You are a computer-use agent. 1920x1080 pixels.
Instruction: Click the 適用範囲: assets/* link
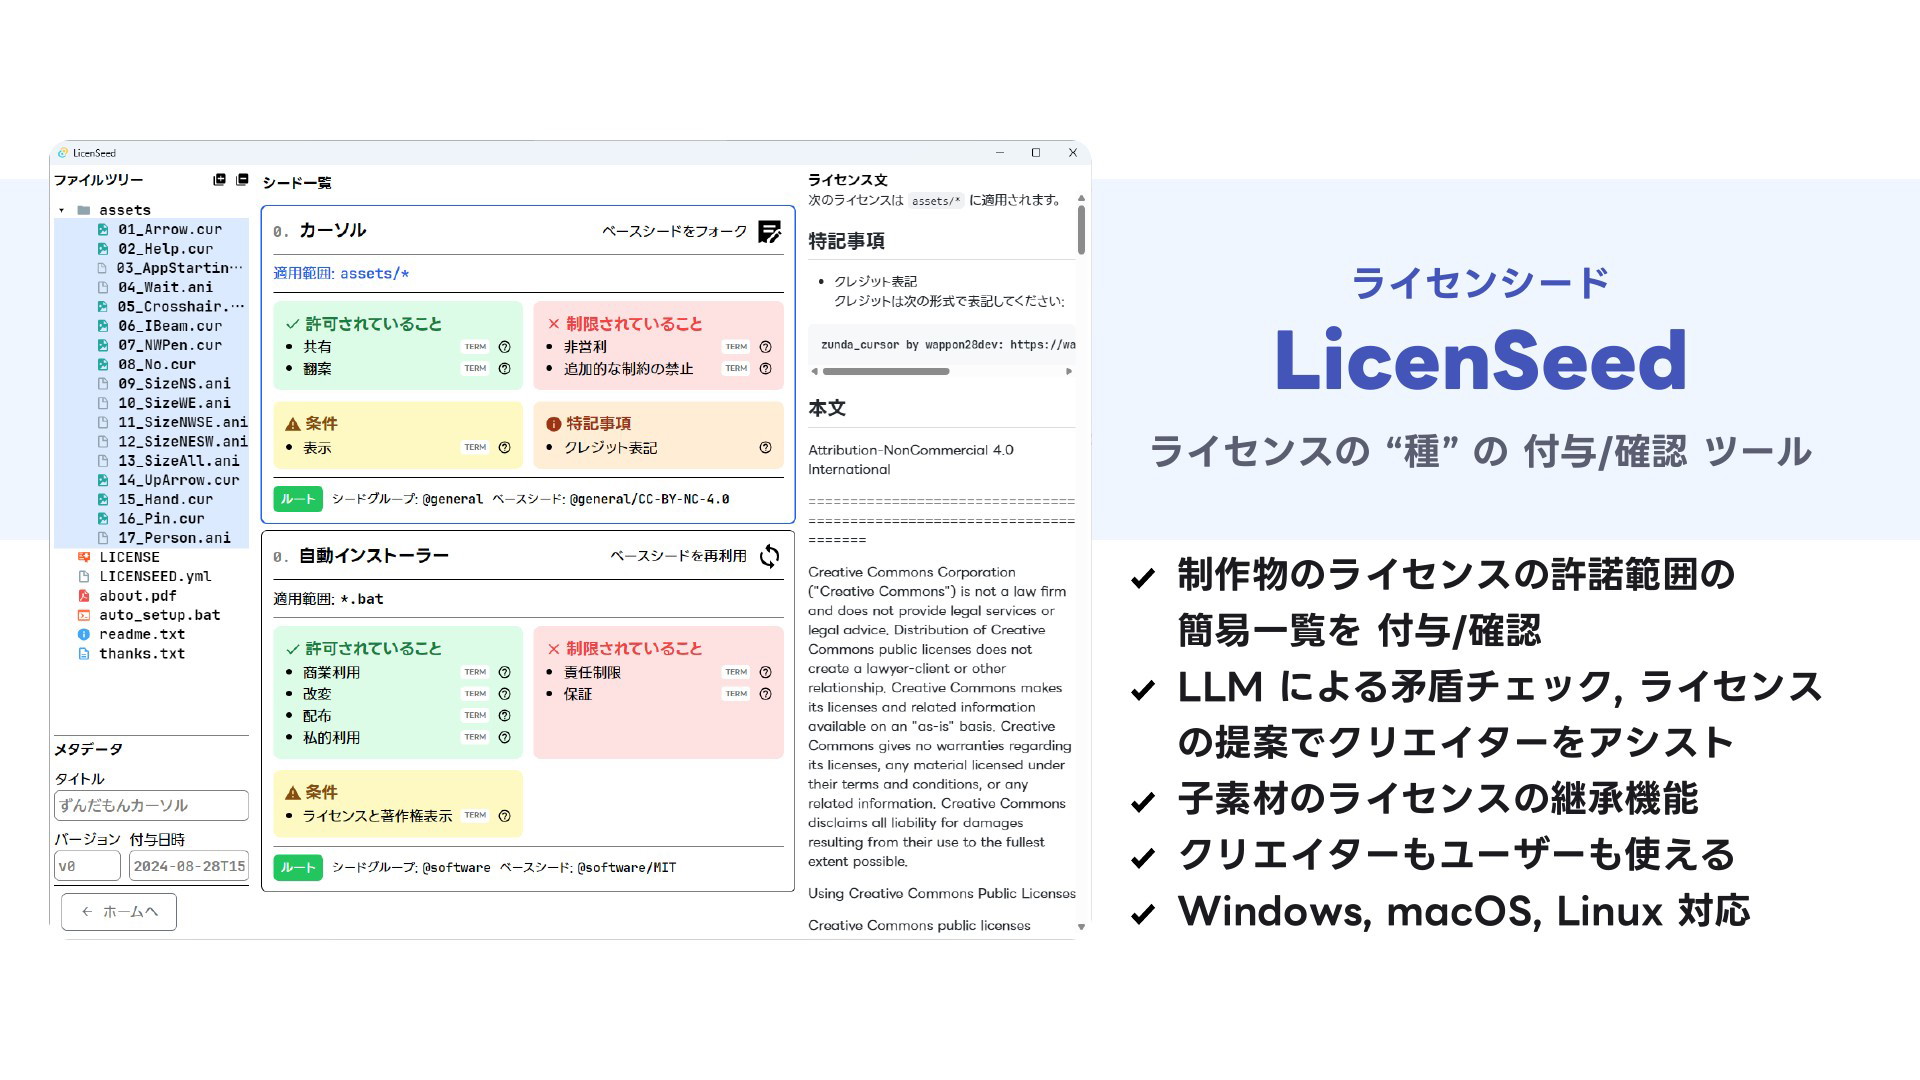point(341,274)
